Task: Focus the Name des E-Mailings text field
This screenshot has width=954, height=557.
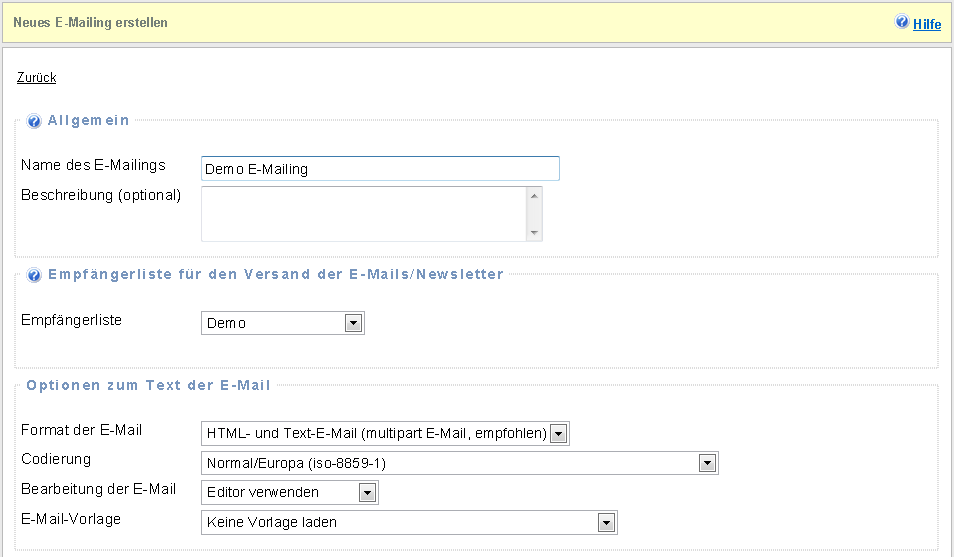Action: (x=380, y=169)
